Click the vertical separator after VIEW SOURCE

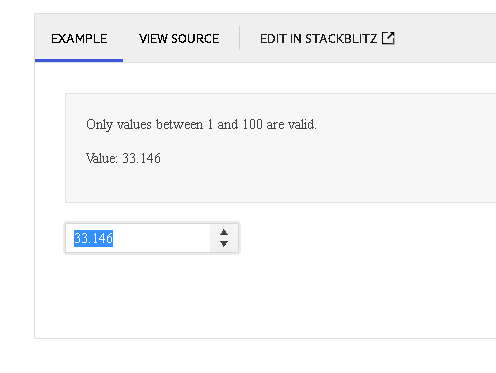[239, 38]
